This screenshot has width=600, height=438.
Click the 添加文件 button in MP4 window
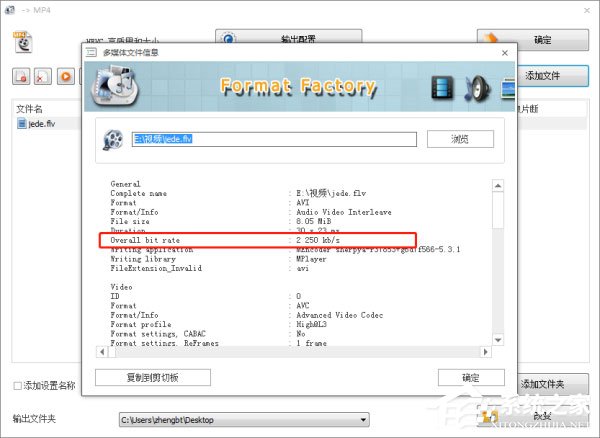[553, 76]
